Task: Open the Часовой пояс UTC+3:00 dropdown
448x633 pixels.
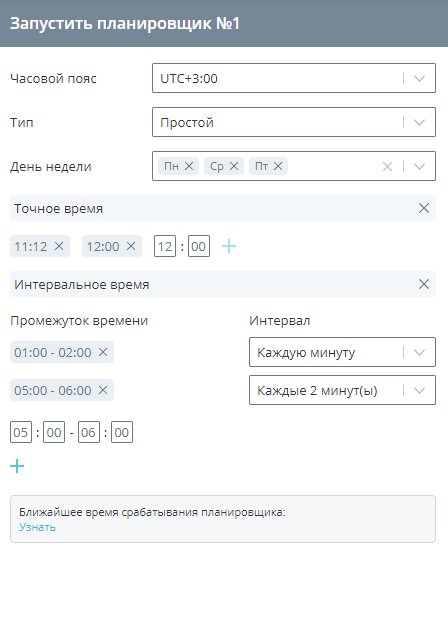Action: click(x=294, y=78)
